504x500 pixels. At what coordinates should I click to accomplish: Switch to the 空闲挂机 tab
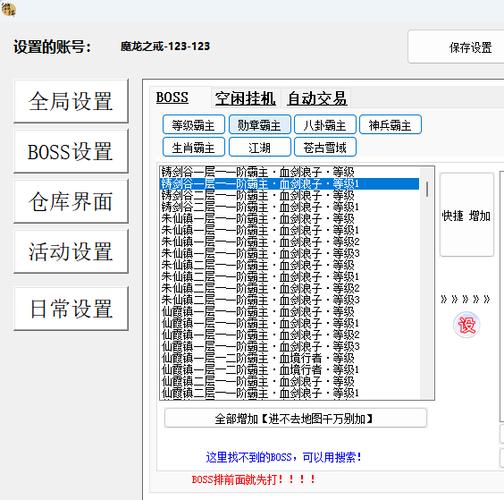(x=245, y=99)
